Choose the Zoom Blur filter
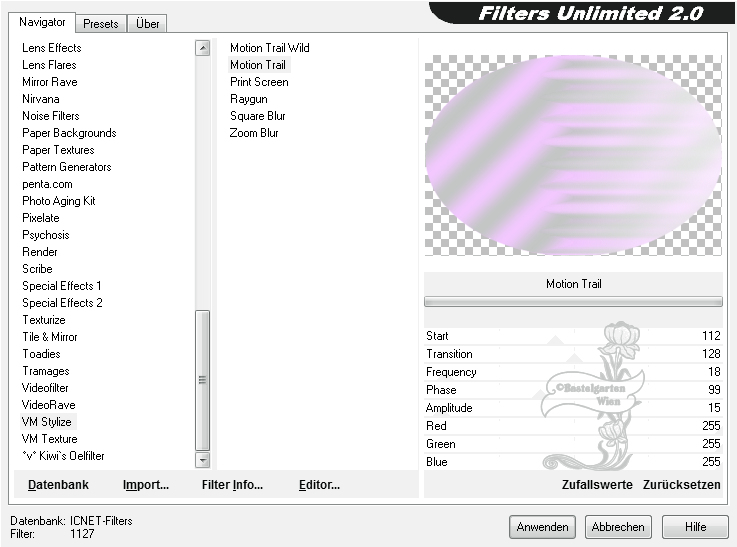This screenshot has width=737, height=547. click(x=254, y=133)
